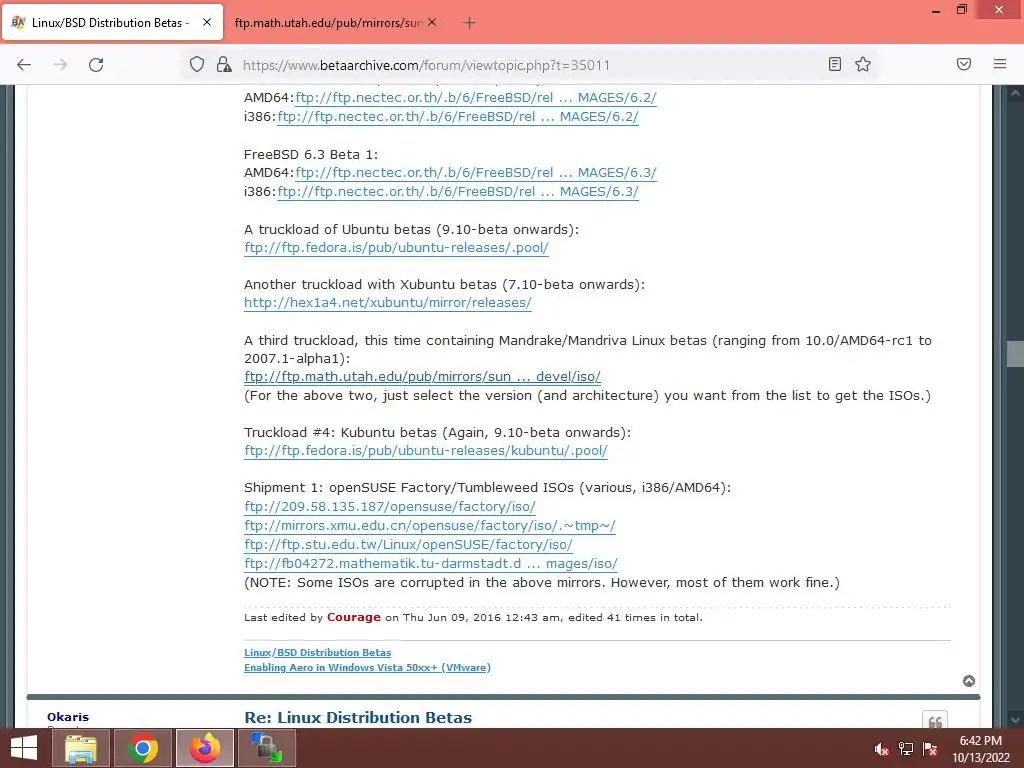
Task: Open Enabling Aero in Windows Vista link
Action: (367, 667)
